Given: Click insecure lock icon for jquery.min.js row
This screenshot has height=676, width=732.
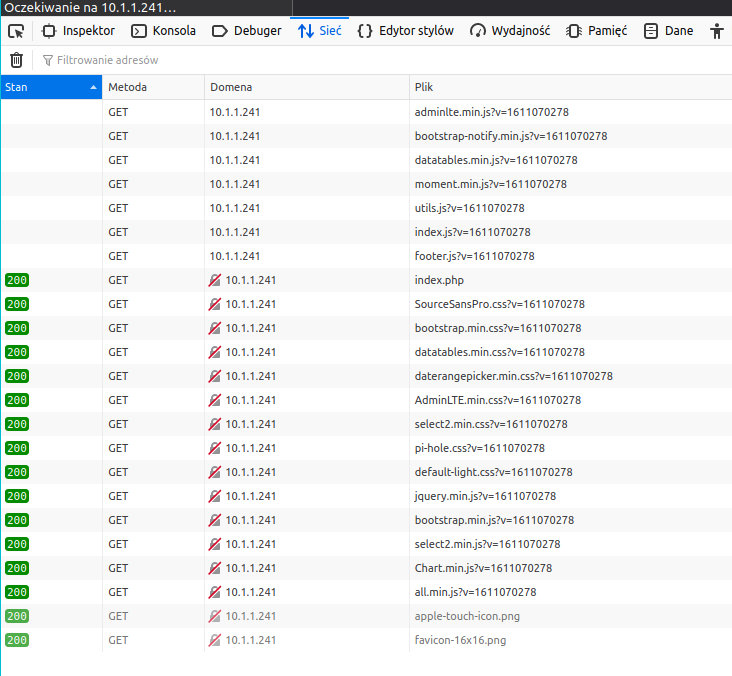Looking at the screenshot, I should pos(215,496).
